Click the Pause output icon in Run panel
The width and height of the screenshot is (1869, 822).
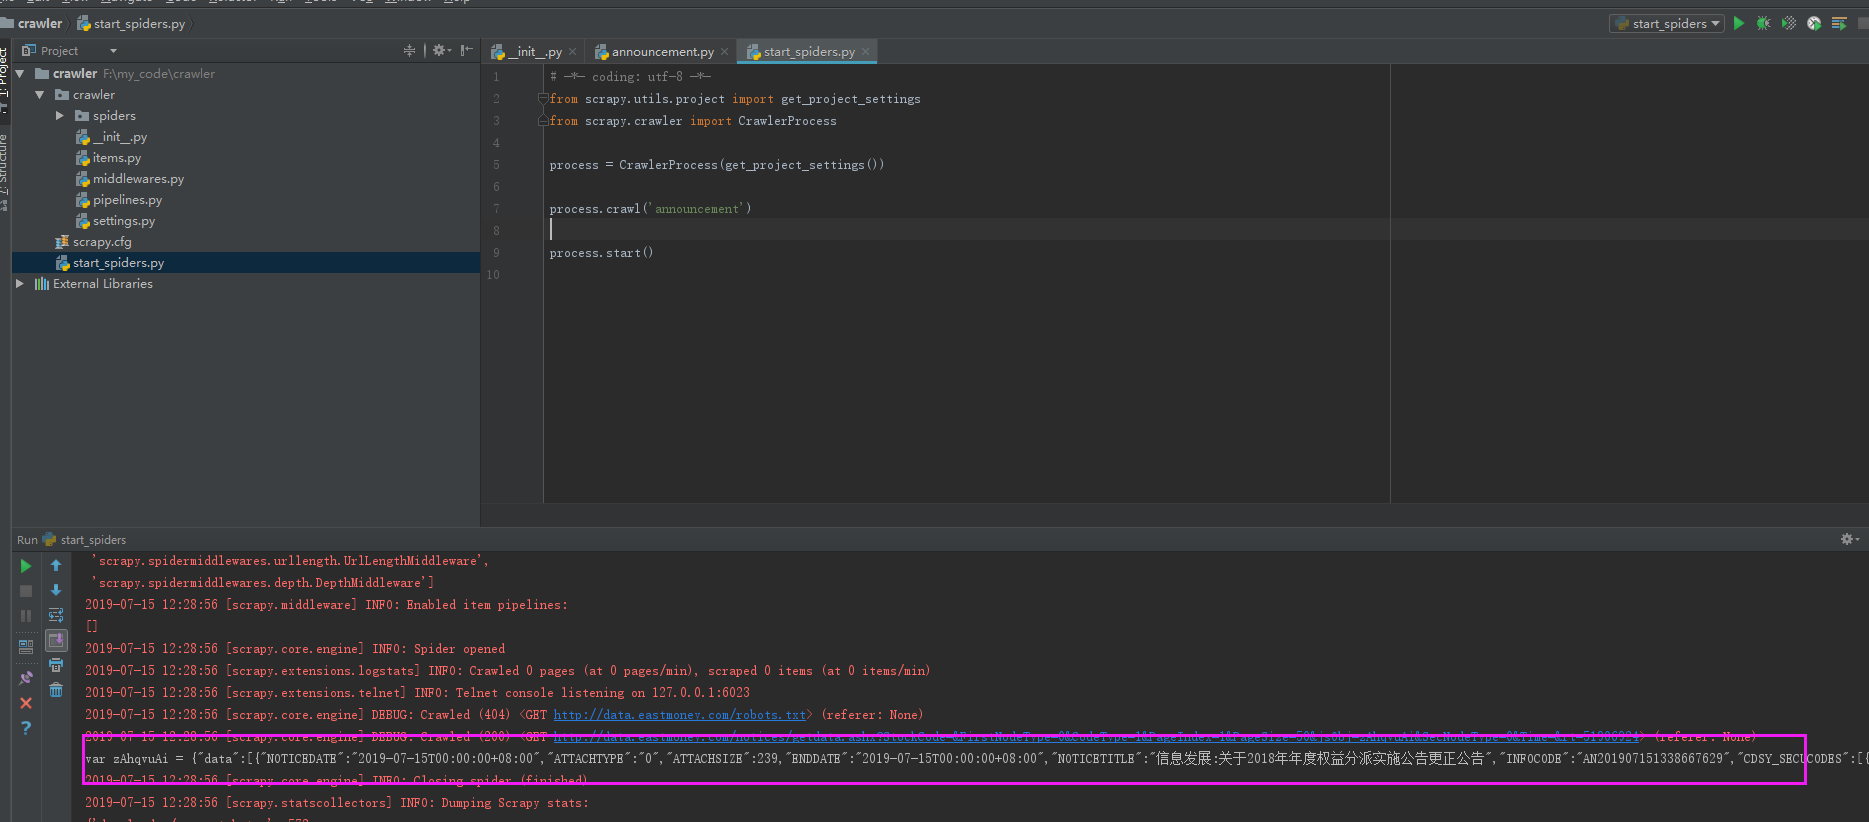(26, 616)
